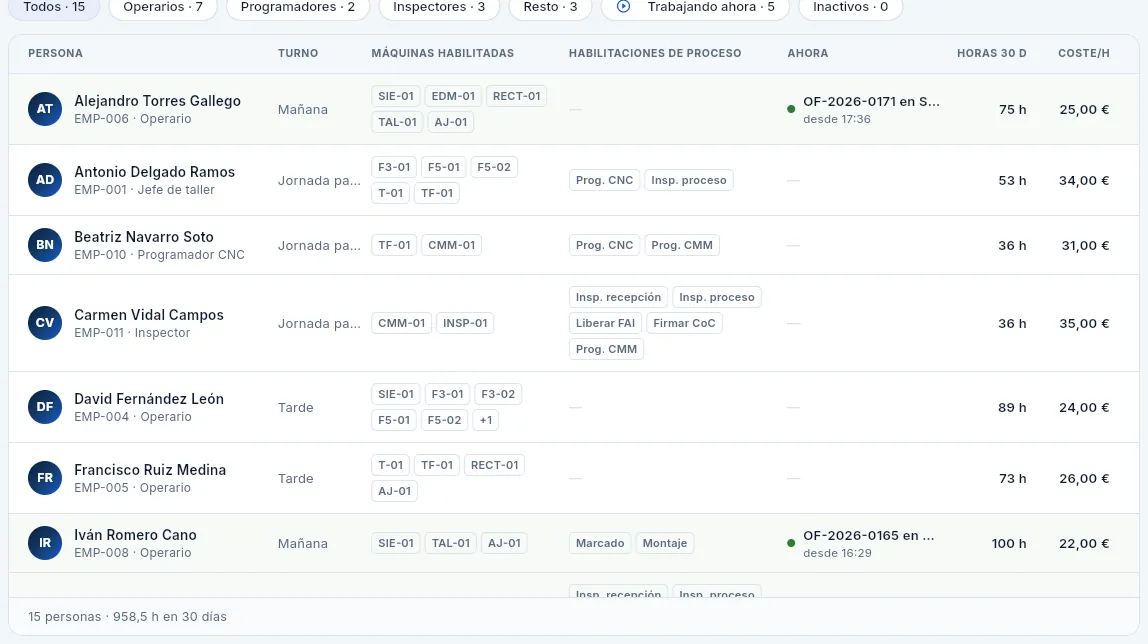Switch to the Programadores filter
The width and height of the screenshot is (1148, 644).
point(298,7)
